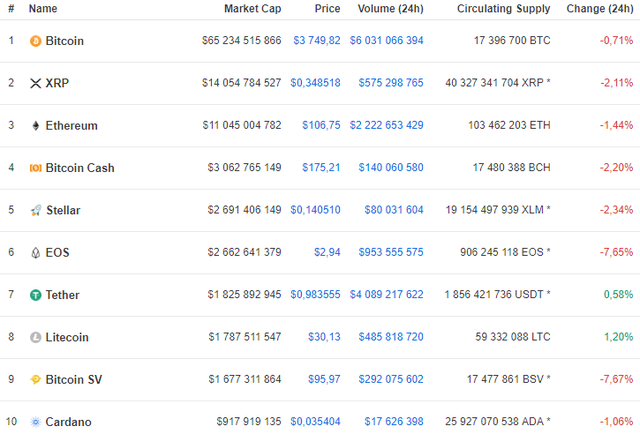Click the Bitcoin coin logo icon
Screen dimensions: 640x434
(x=36, y=41)
